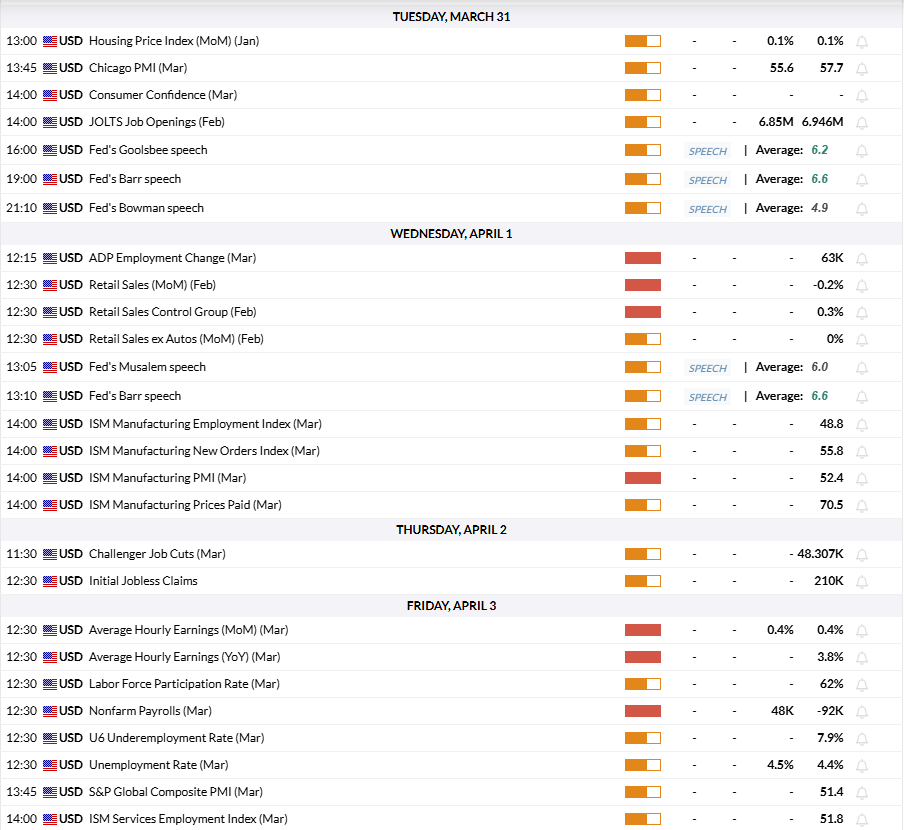Click red impact bar for Retail Sales Control Group
Viewport: 904px width, 830px height.
click(x=642, y=312)
